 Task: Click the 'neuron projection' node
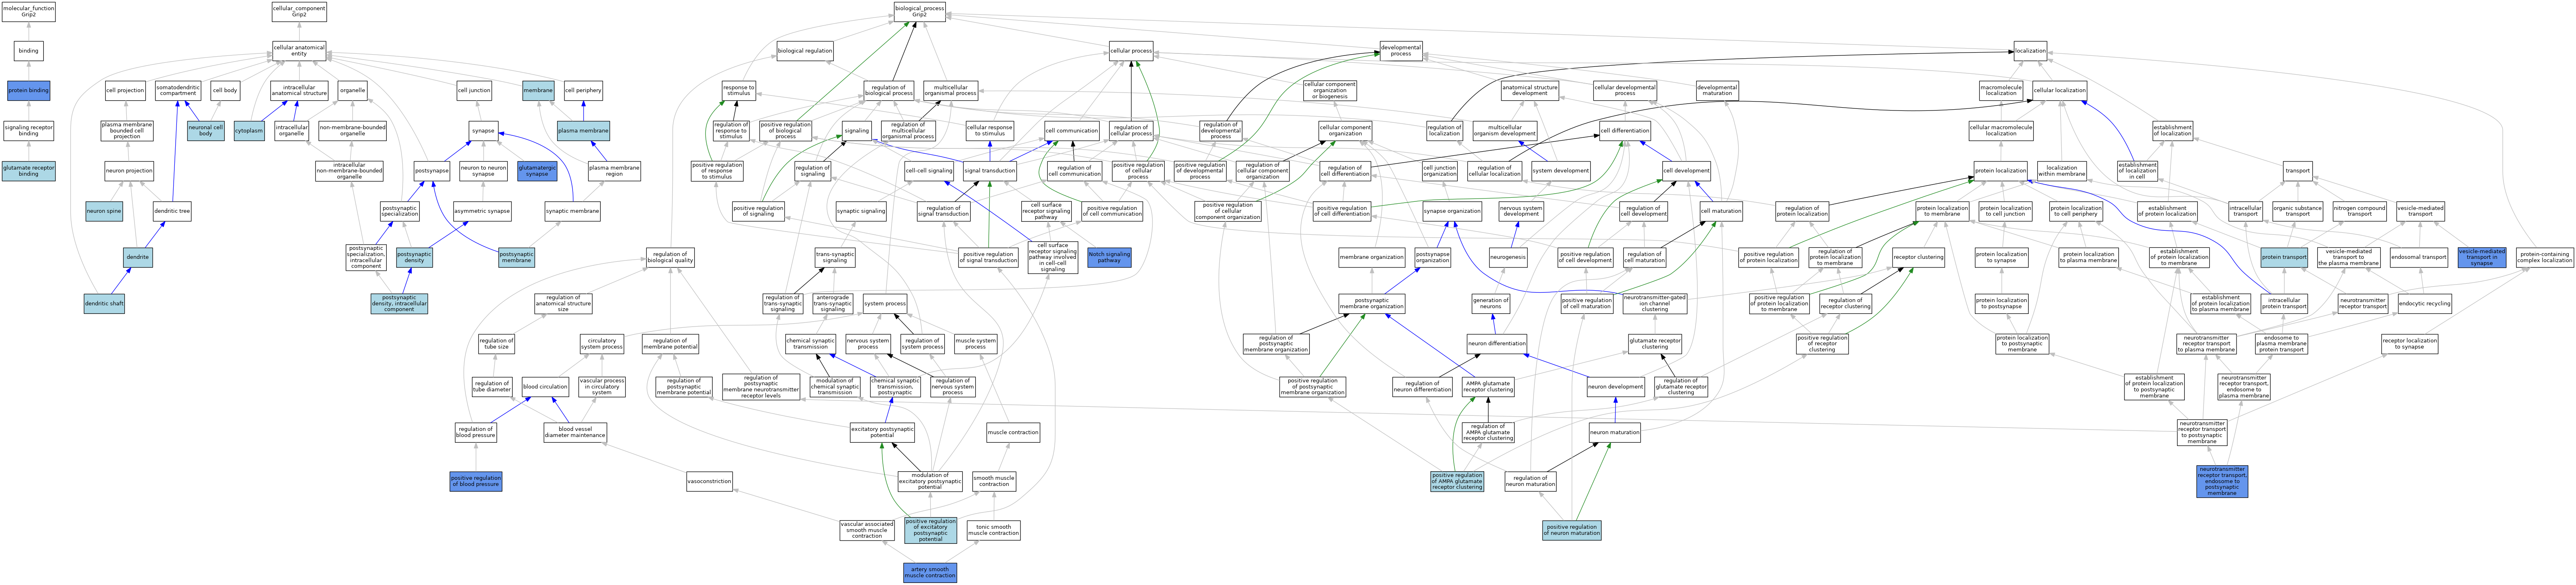[x=129, y=171]
